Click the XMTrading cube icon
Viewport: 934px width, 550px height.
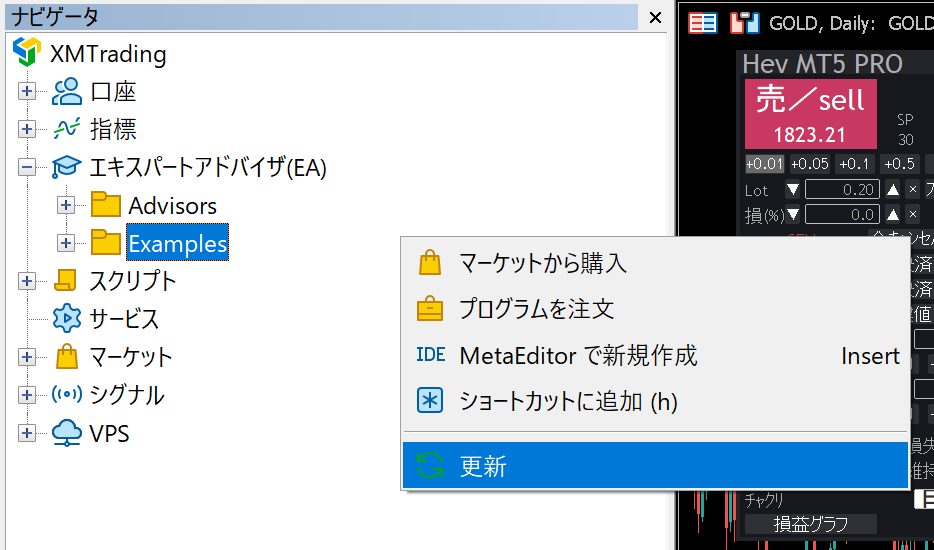pyautogui.click(x=27, y=52)
